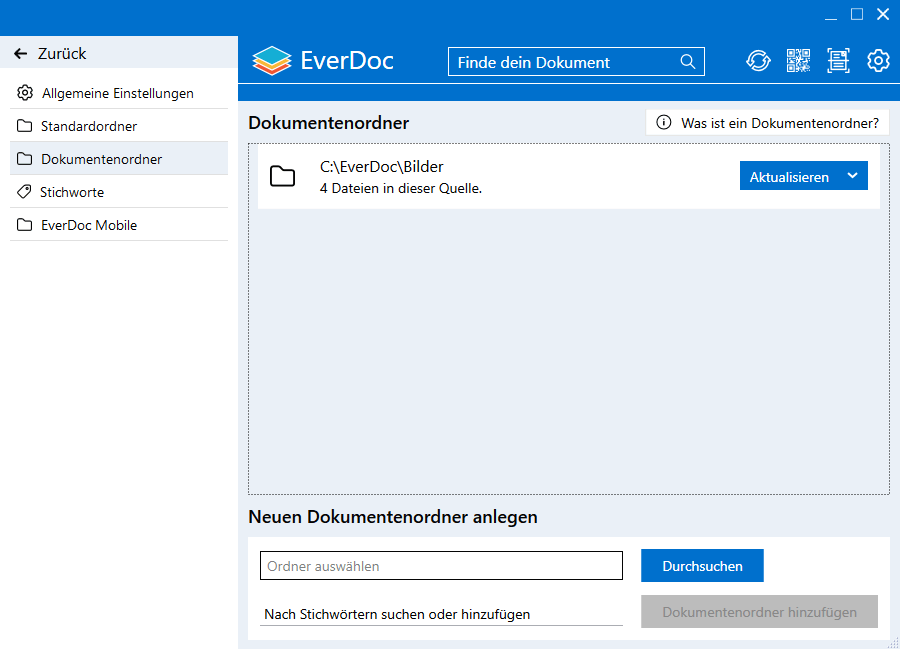The width and height of the screenshot is (900, 650).
Task: Open settings via the gear icon
Action: point(878,60)
